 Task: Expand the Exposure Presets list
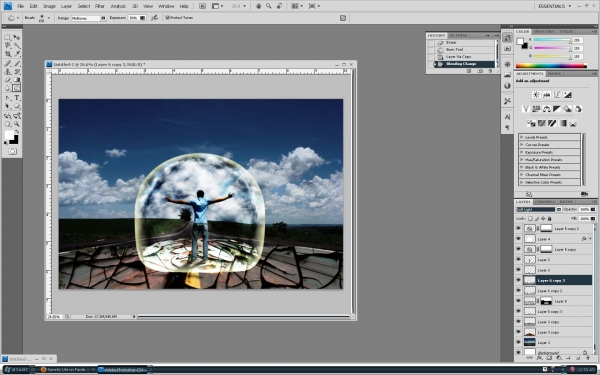point(522,152)
